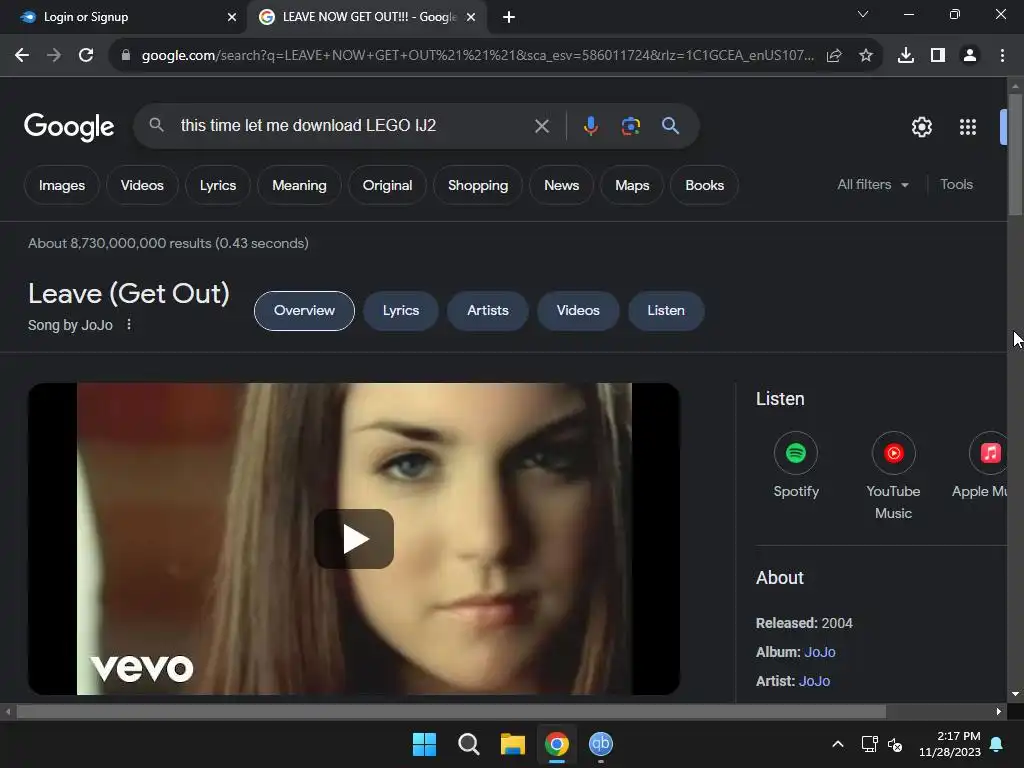Viewport: 1024px width, 768px height.
Task: Filter results by Books
Action: point(705,185)
